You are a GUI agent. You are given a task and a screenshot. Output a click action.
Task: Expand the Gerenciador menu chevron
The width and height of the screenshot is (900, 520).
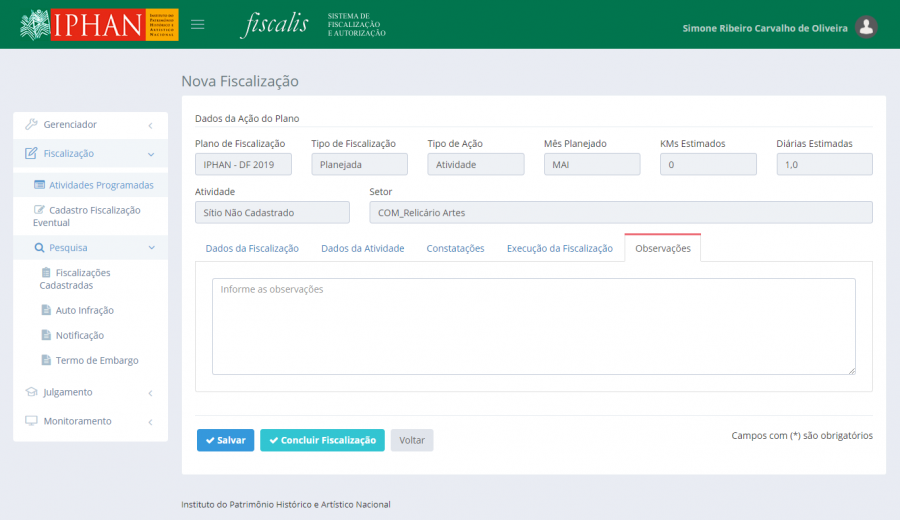150,125
